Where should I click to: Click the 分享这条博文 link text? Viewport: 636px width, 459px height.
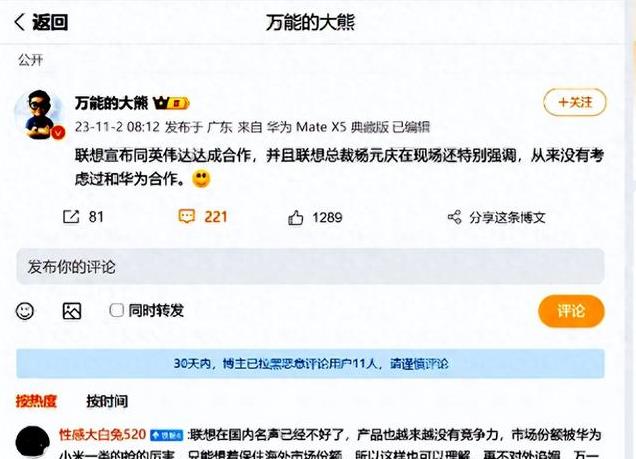tap(507, 218)
